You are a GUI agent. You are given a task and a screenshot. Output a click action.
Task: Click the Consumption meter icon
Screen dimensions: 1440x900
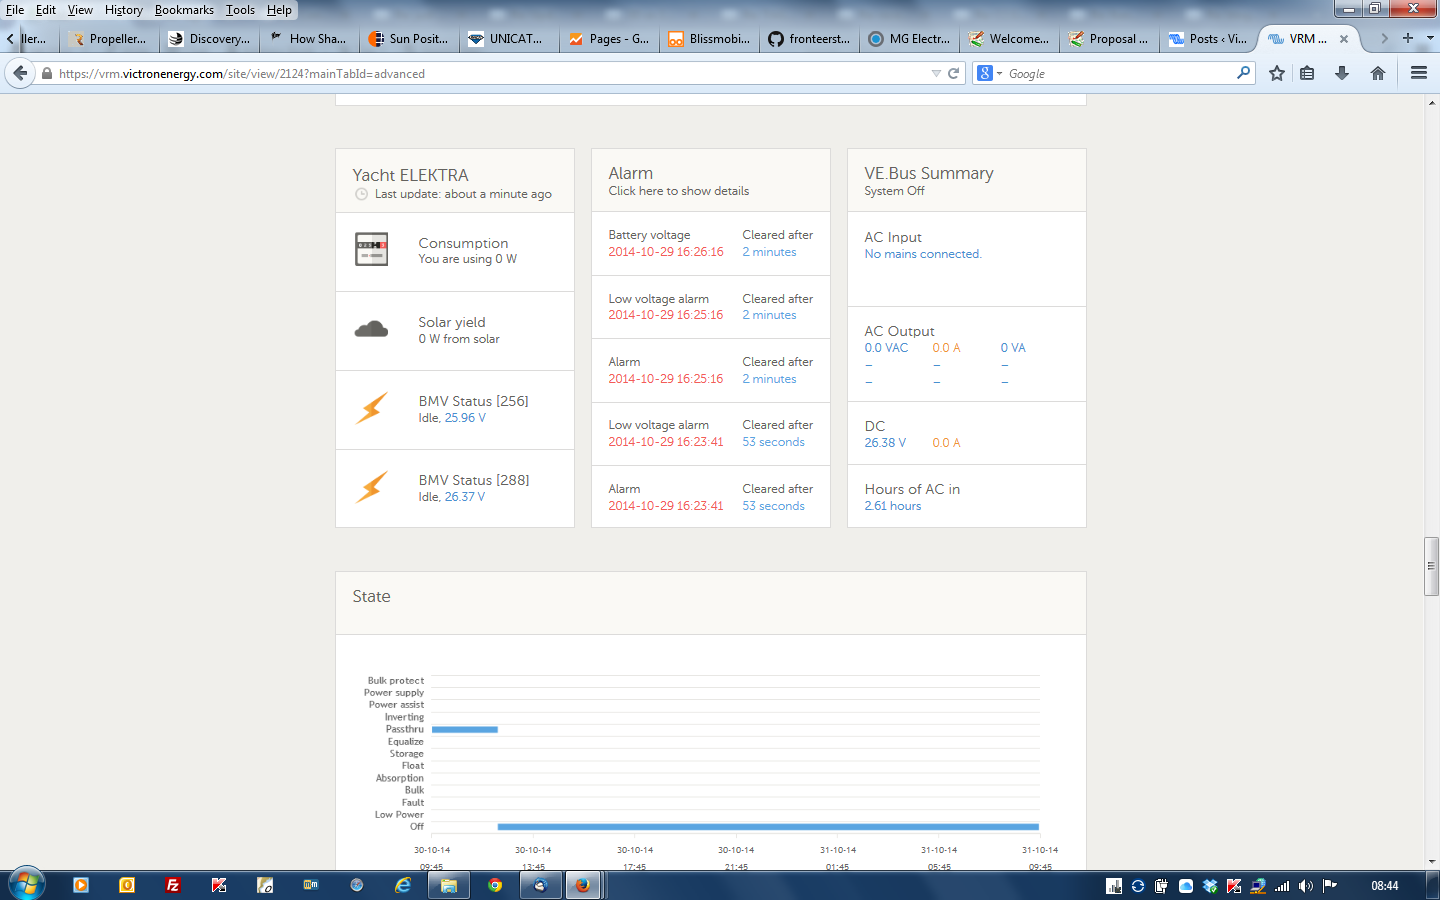[371, 249]
